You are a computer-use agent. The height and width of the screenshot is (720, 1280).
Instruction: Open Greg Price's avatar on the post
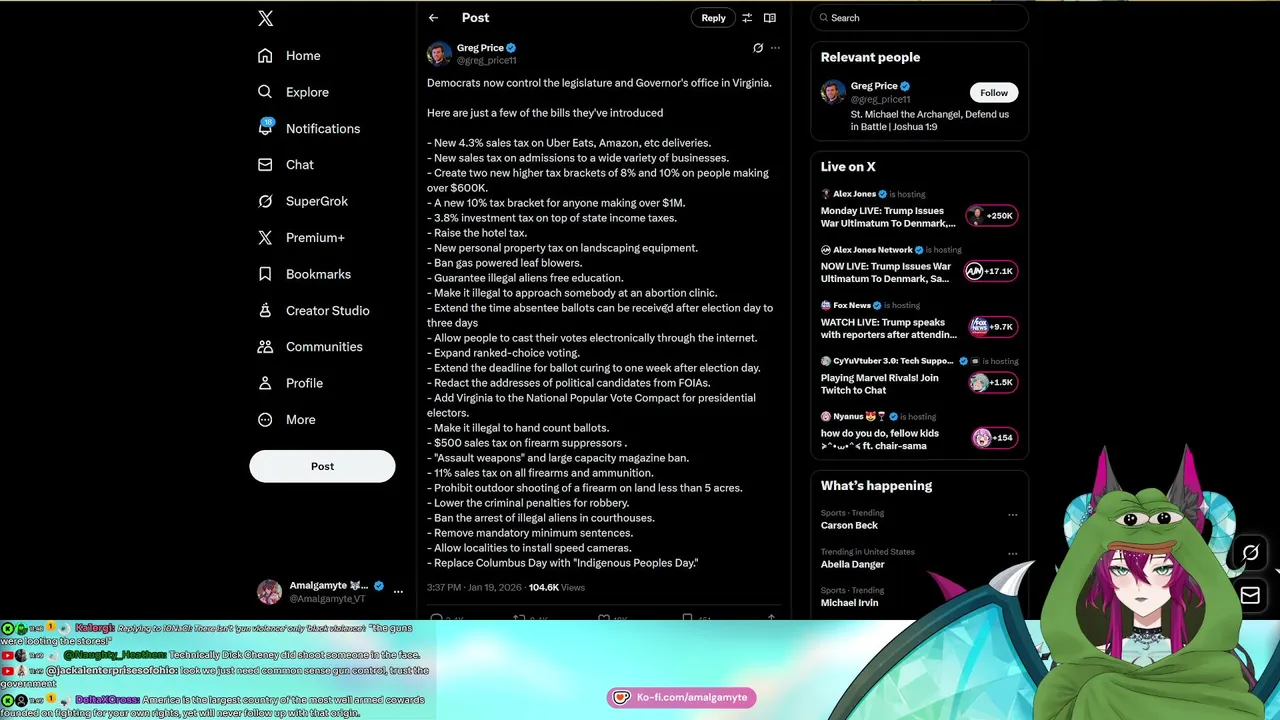(439, 54)
